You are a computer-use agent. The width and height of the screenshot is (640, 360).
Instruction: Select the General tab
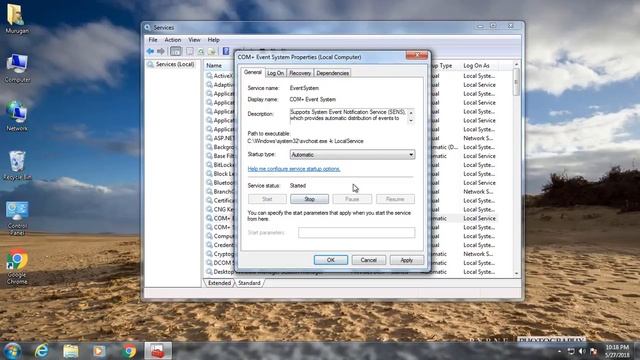pos(252,72)
